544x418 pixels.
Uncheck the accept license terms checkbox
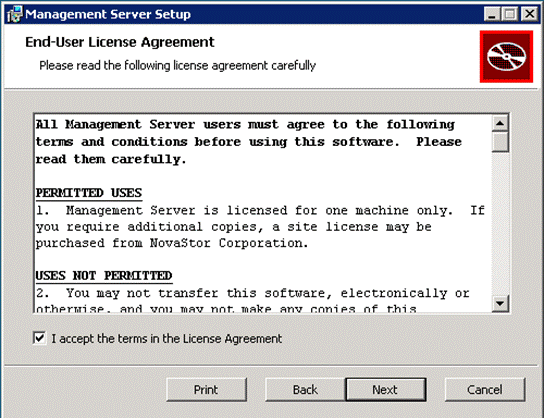coord(40,338)
